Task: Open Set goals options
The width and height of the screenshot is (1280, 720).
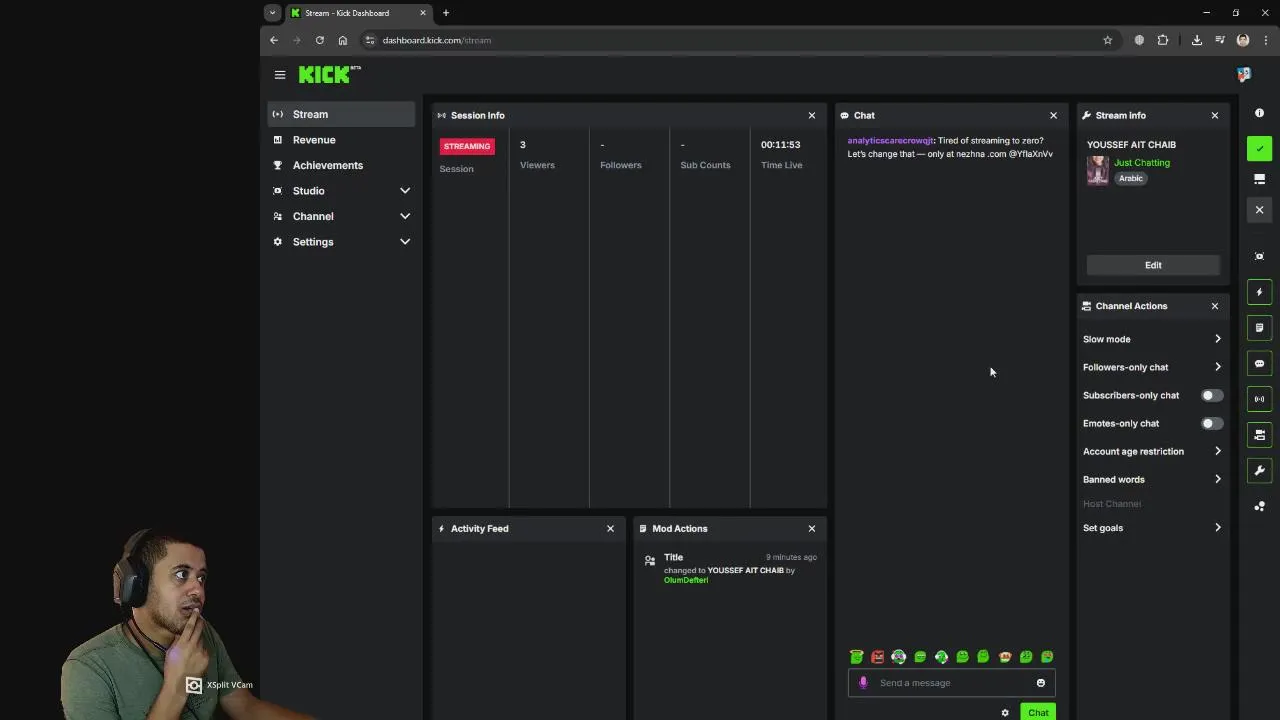Action: click(1152, 528)
